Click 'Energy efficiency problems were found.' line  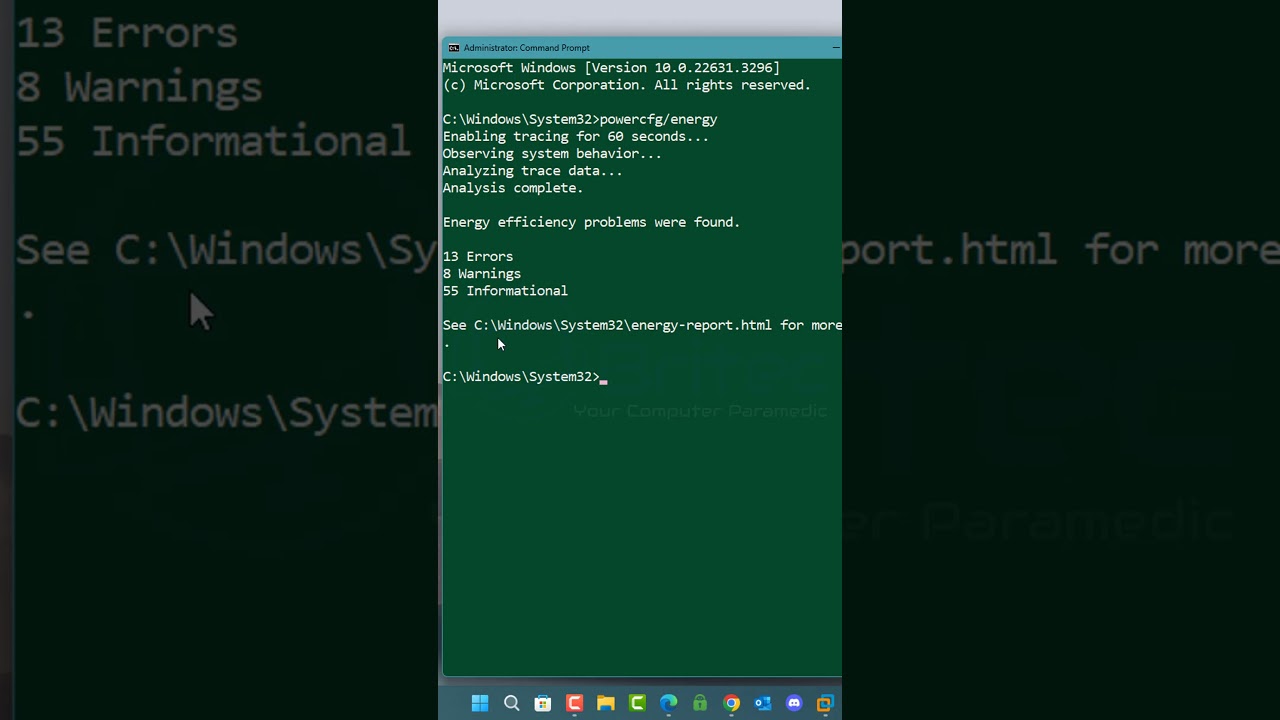pos(592,222)
